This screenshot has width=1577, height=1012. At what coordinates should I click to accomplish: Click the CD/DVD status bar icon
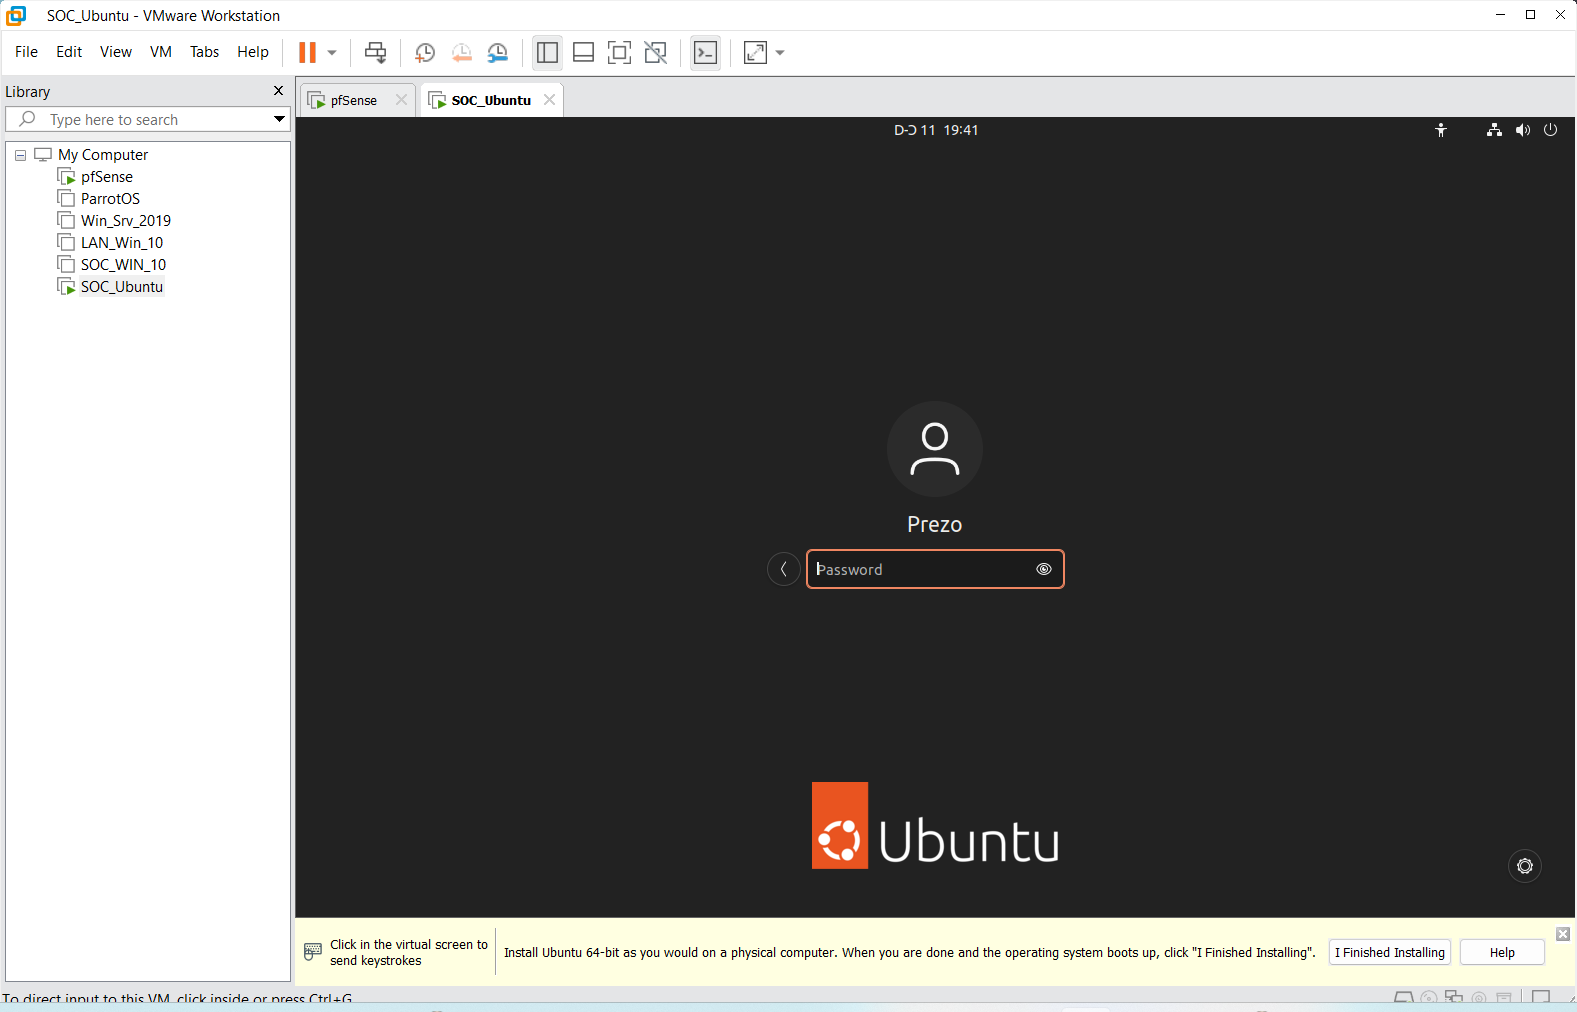point(1429,998)
